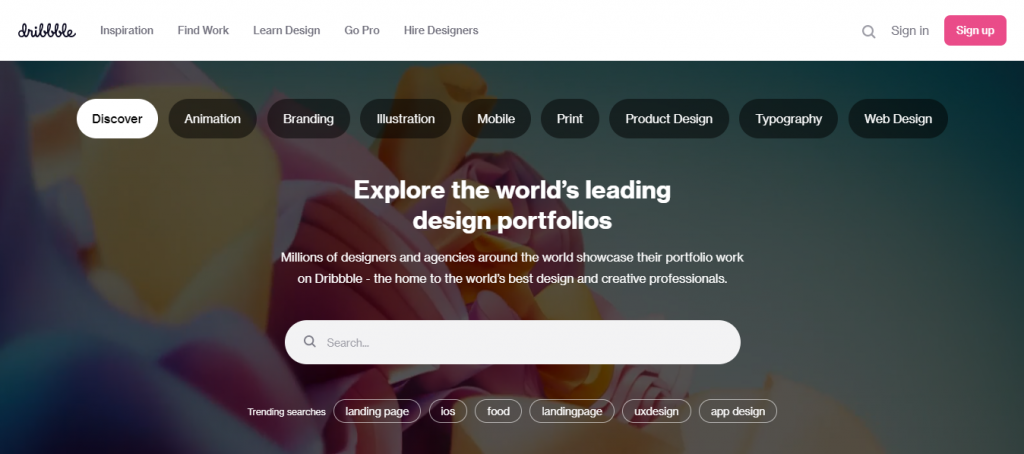Select the Branding category pill
This screenshot has width=1024, height=454.
308,119
